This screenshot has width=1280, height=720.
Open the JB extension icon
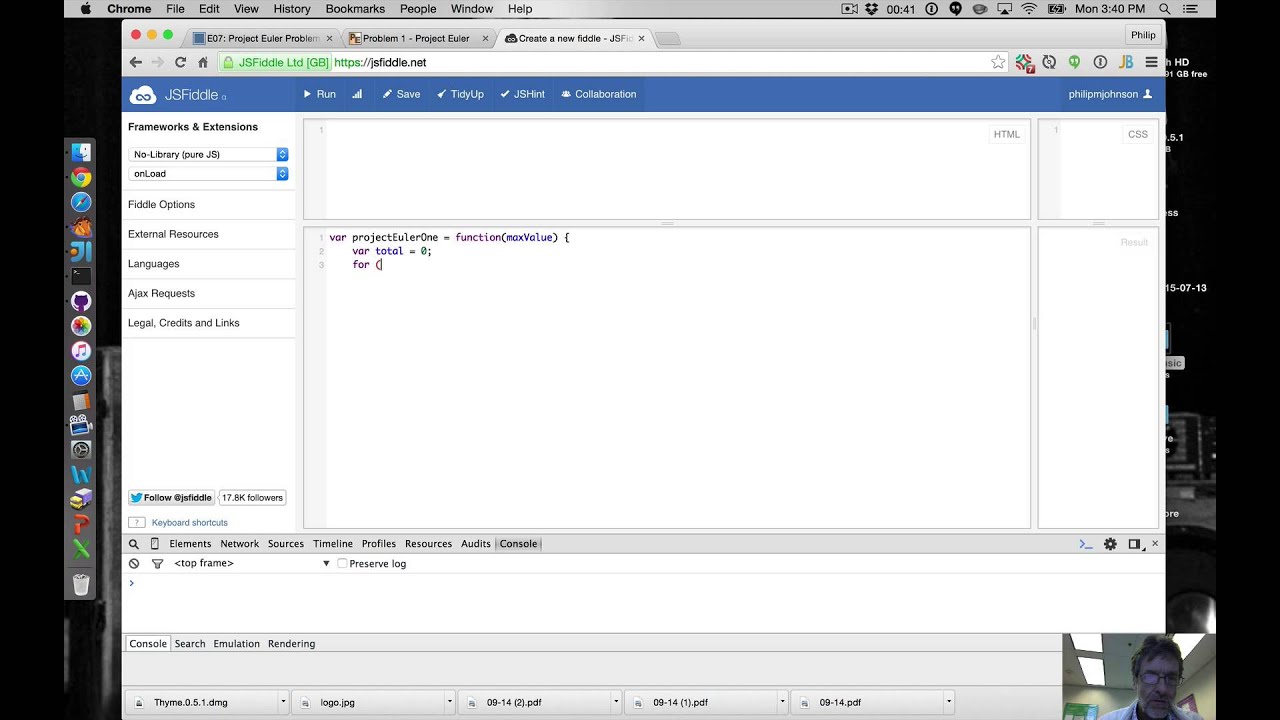[1126, 62]
